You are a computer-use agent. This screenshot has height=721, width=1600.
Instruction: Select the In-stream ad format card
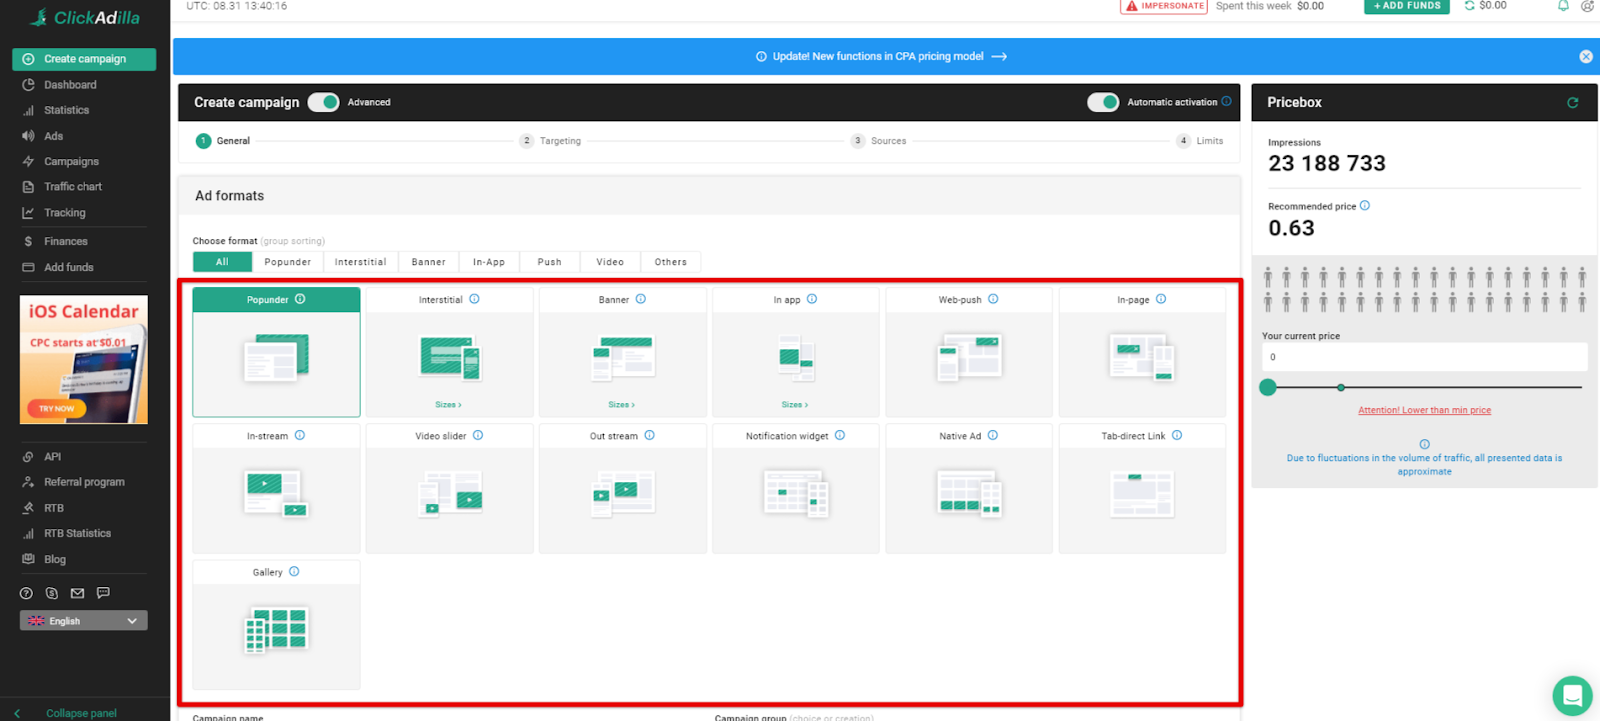point(276,488)
